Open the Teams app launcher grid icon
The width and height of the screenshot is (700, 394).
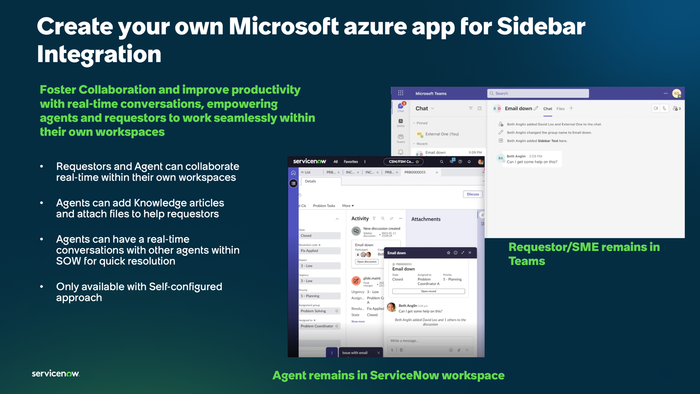(400, 93)
